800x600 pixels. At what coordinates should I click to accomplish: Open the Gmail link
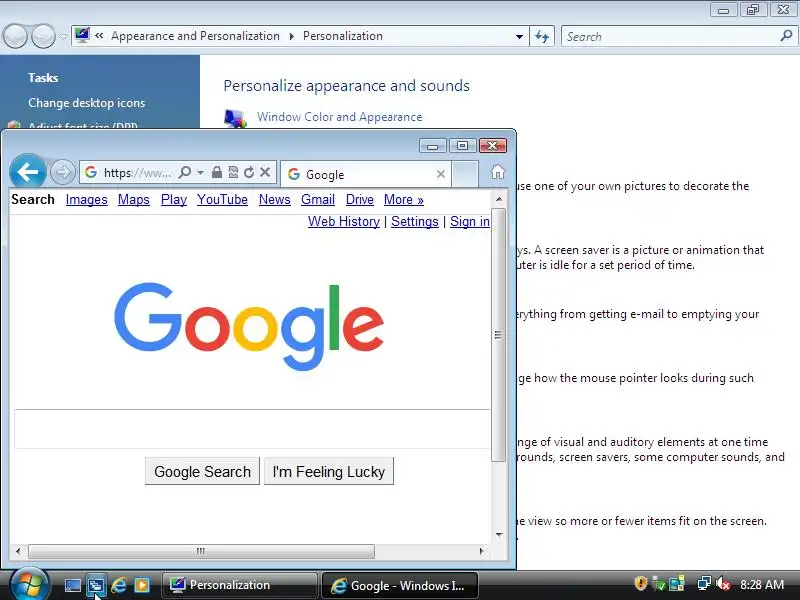click(318, 199)
